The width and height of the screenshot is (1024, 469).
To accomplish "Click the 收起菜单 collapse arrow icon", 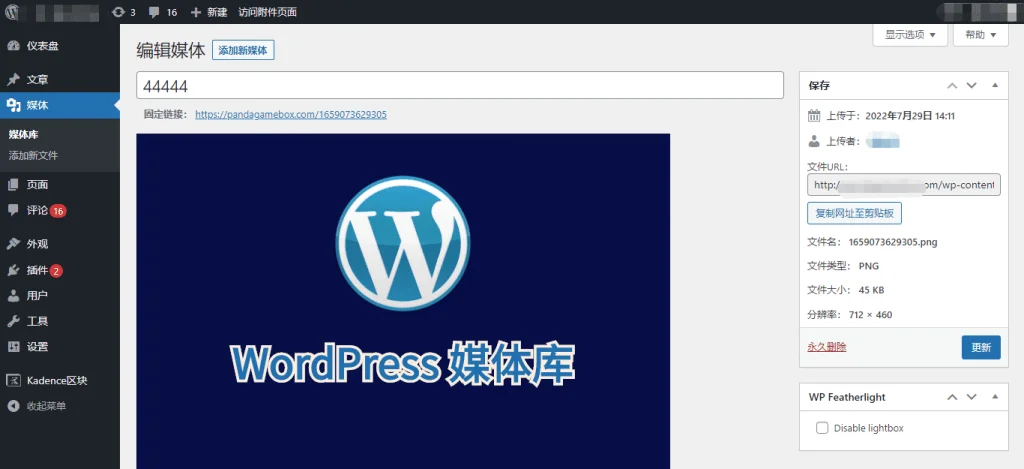I will coord(13,406).
